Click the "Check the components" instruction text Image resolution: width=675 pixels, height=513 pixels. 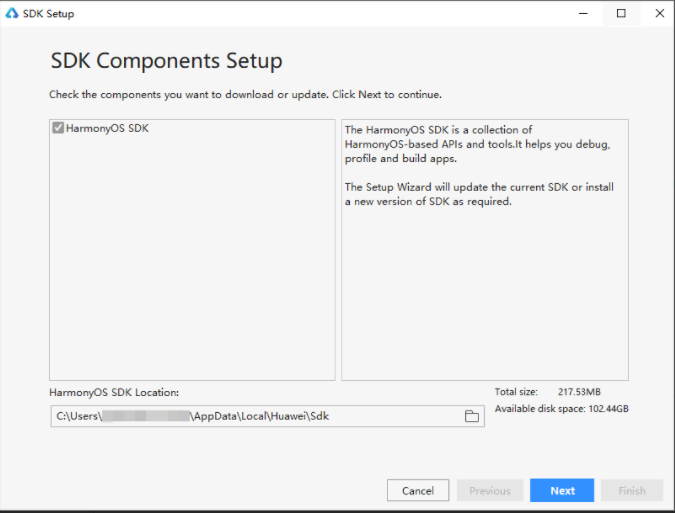[245, 95]
